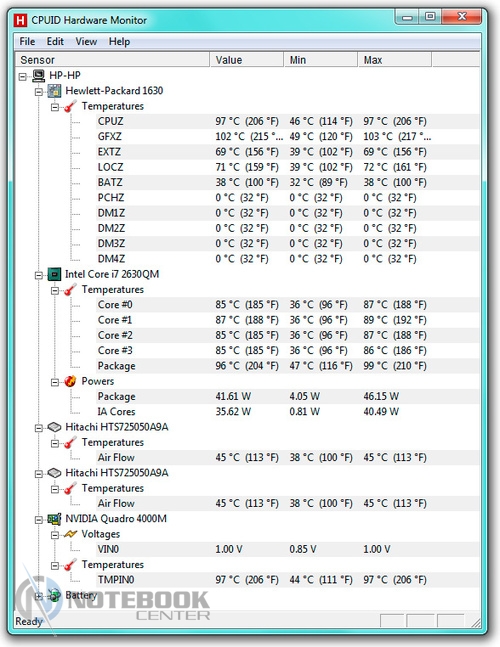The height and width of the screenshot is (647, 500).
Task: Open the Help menu
Action: pyautogui.click(x=119, y=42)
